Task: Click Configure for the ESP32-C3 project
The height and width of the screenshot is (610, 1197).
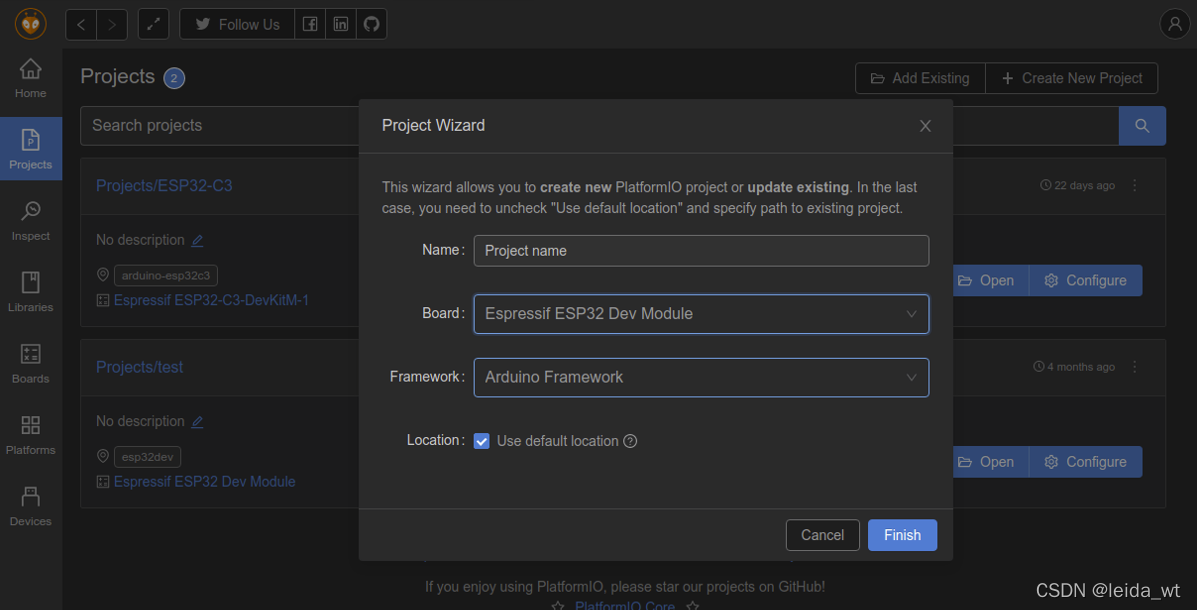Action: click(1086, 281)
